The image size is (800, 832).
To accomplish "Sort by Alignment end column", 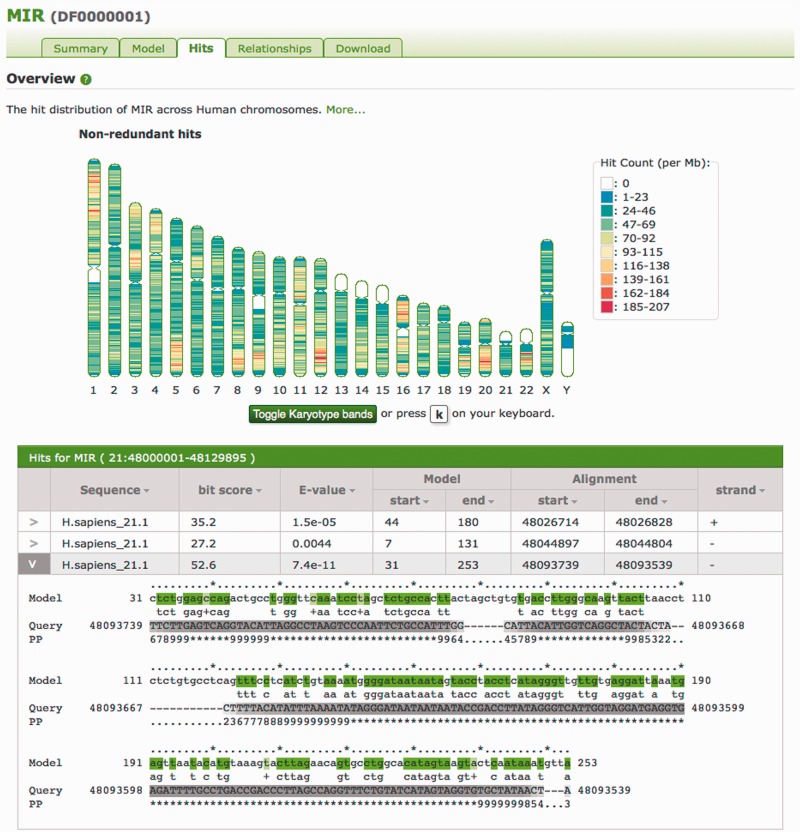I will pos(650,500).
